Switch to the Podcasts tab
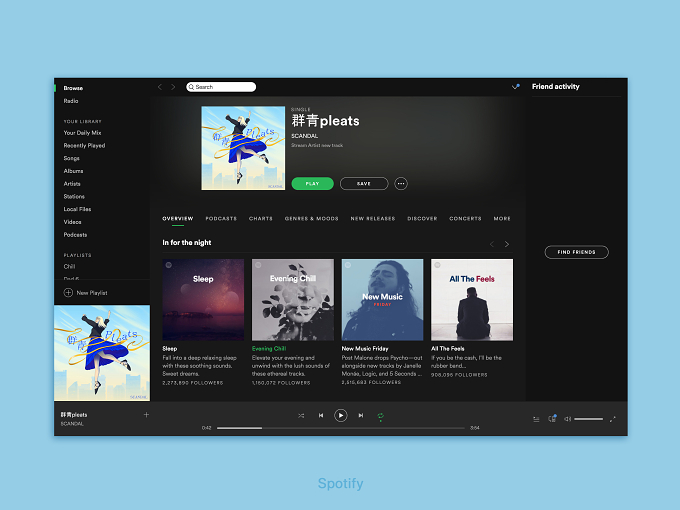This screenshot has width=680, height=510. [x=221, y=219]
